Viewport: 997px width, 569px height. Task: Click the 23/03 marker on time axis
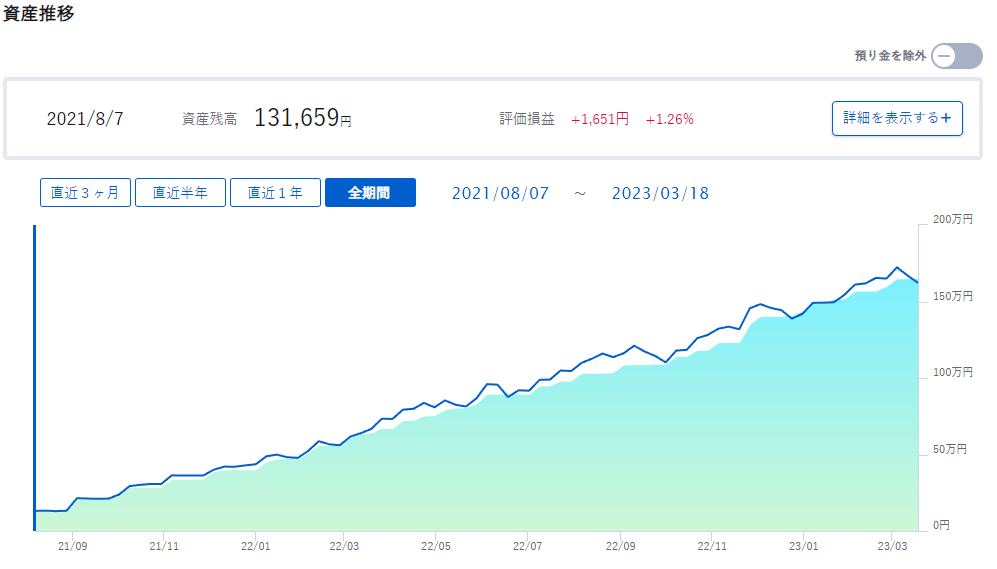893,546
